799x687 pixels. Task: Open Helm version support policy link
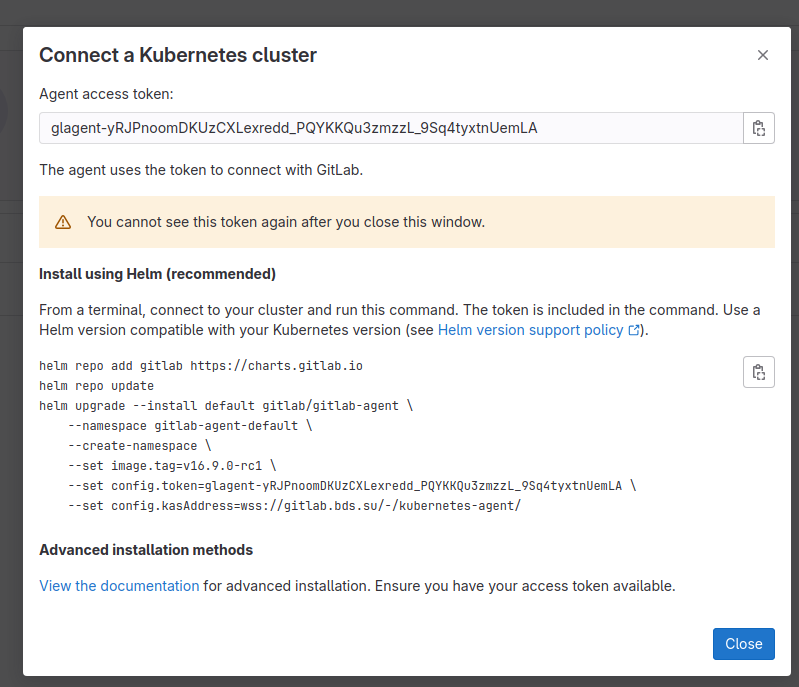(530, 330)
